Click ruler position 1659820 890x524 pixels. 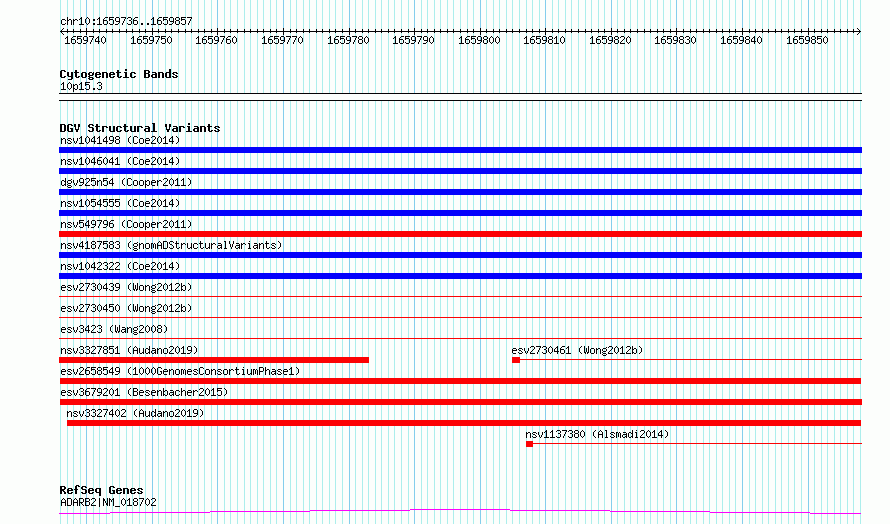[x=610, y=40]
